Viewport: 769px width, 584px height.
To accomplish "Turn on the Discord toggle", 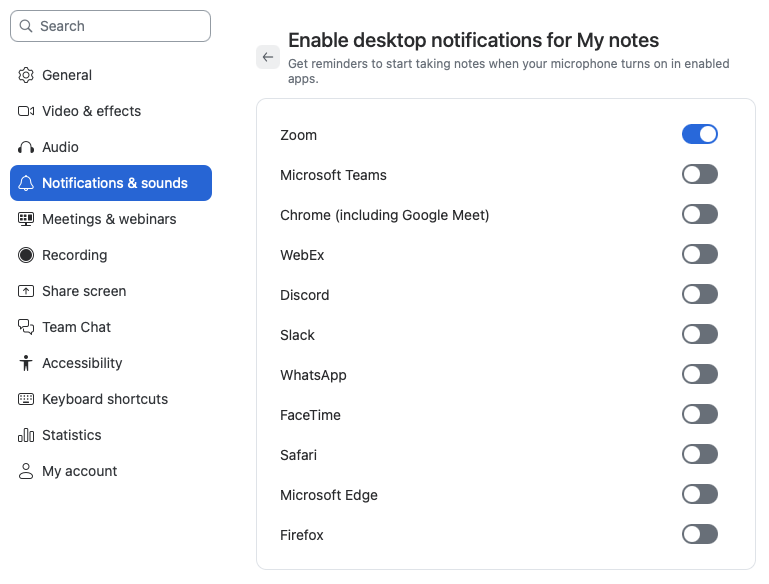I will click(700, 294).
